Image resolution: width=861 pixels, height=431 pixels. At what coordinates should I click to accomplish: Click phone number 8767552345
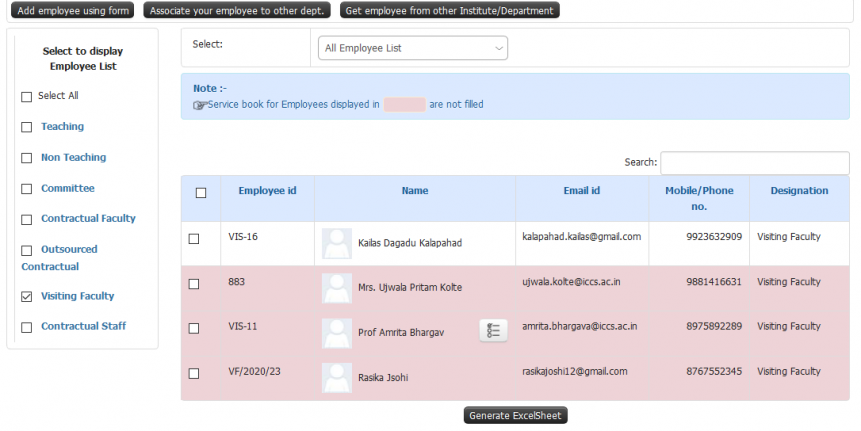pos(714,371)
